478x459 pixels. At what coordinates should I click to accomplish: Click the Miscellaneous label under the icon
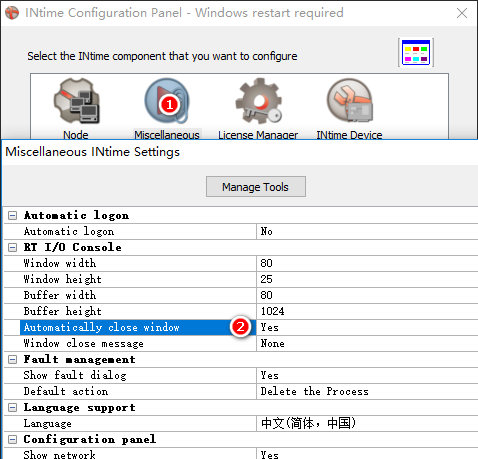pyautogui.click(x=167, y=135)
